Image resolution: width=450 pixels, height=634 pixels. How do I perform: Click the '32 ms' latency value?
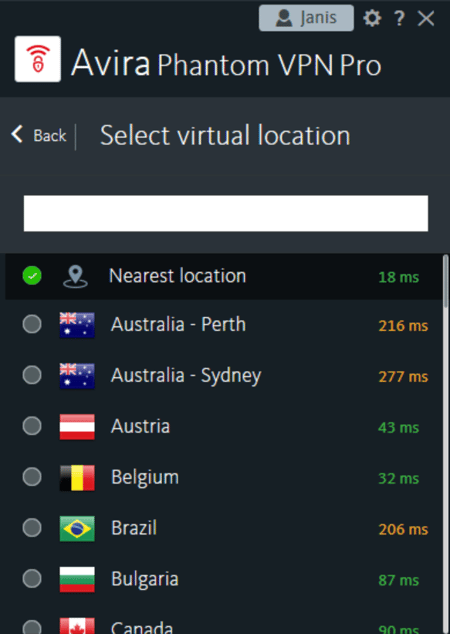[x=399, y=479]
